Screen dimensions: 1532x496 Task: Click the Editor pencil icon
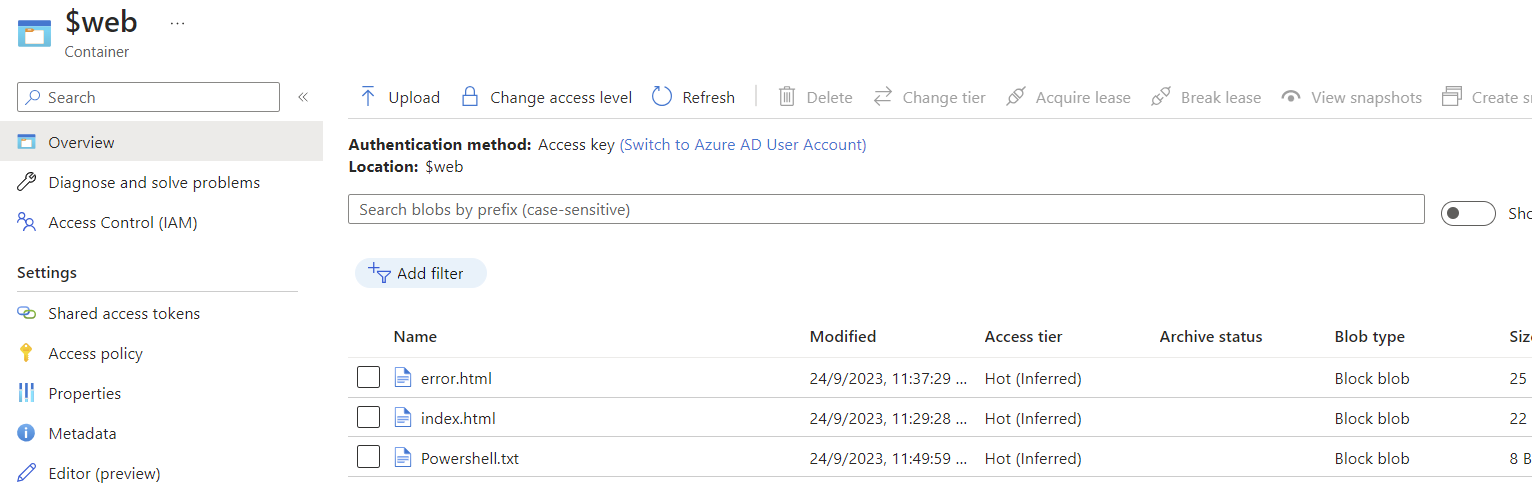(27, 473)
